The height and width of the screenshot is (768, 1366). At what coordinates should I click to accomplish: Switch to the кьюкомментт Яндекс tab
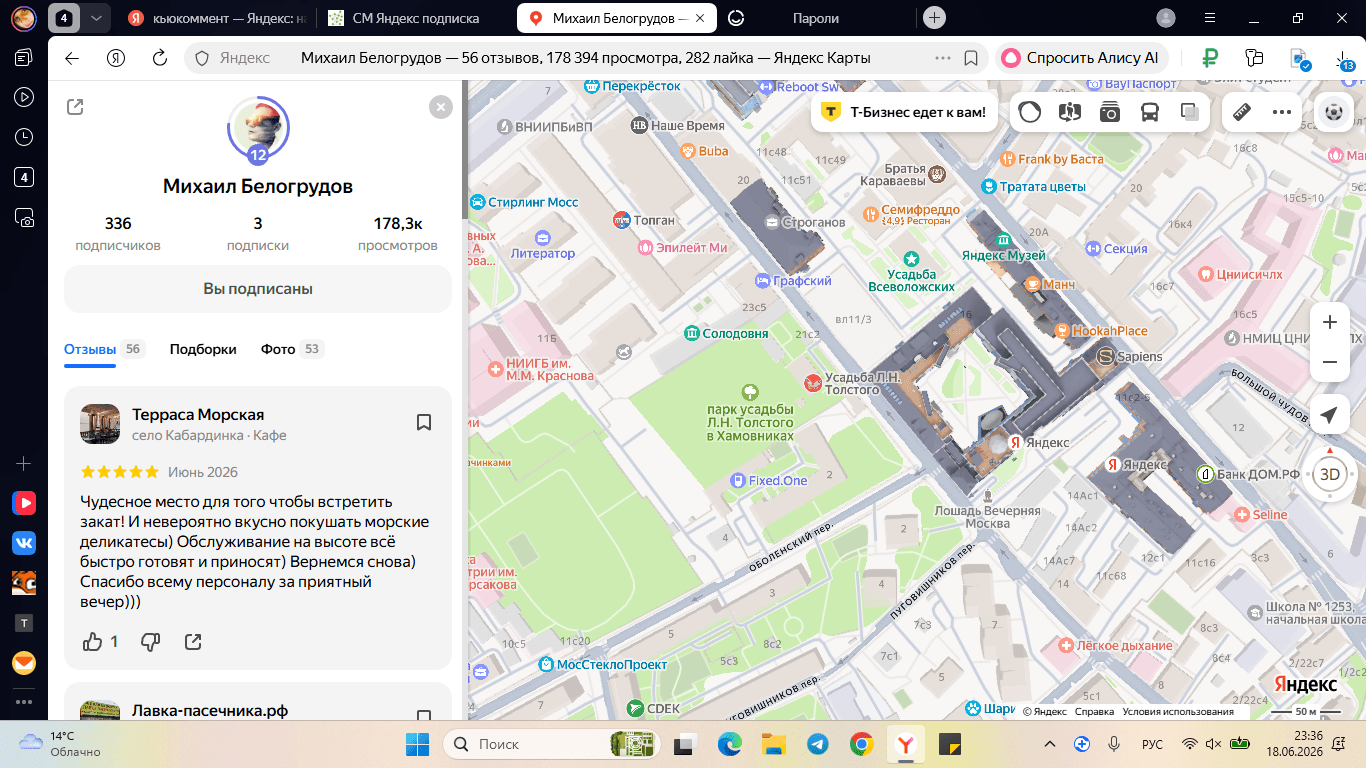216,18
